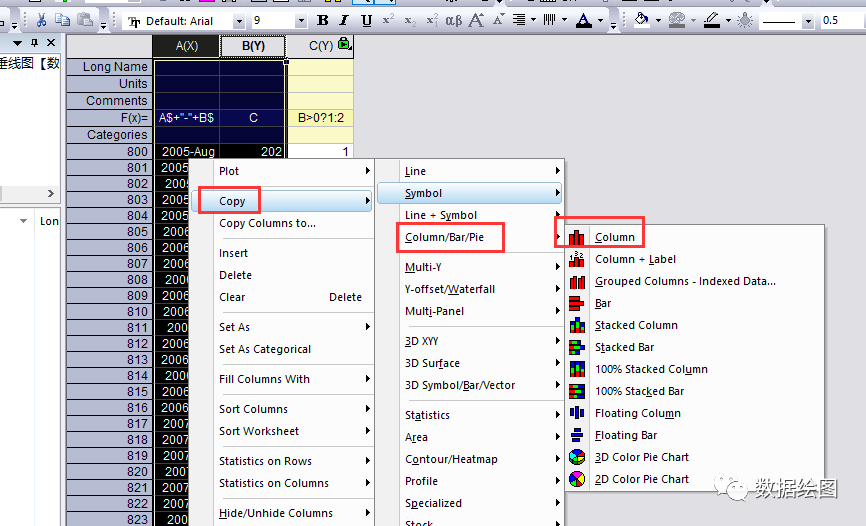This screenshot has width=866, height=526.
Task: Open the Default: Arial font dropdown
Action: click(x=238, y=21)
